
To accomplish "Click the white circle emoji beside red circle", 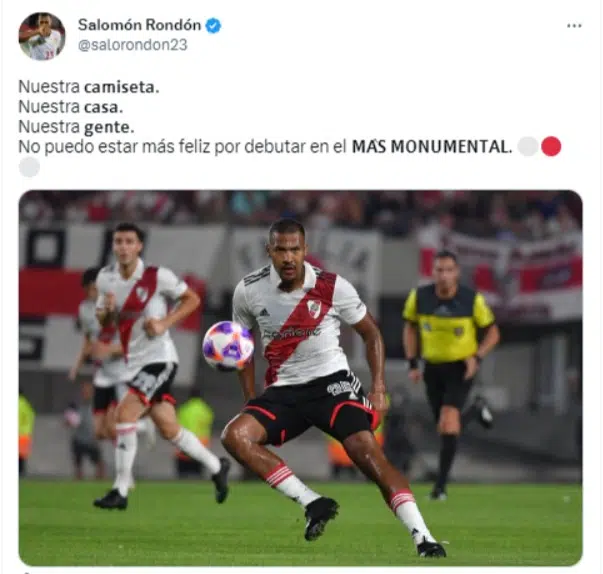I will tap(528, 146).
